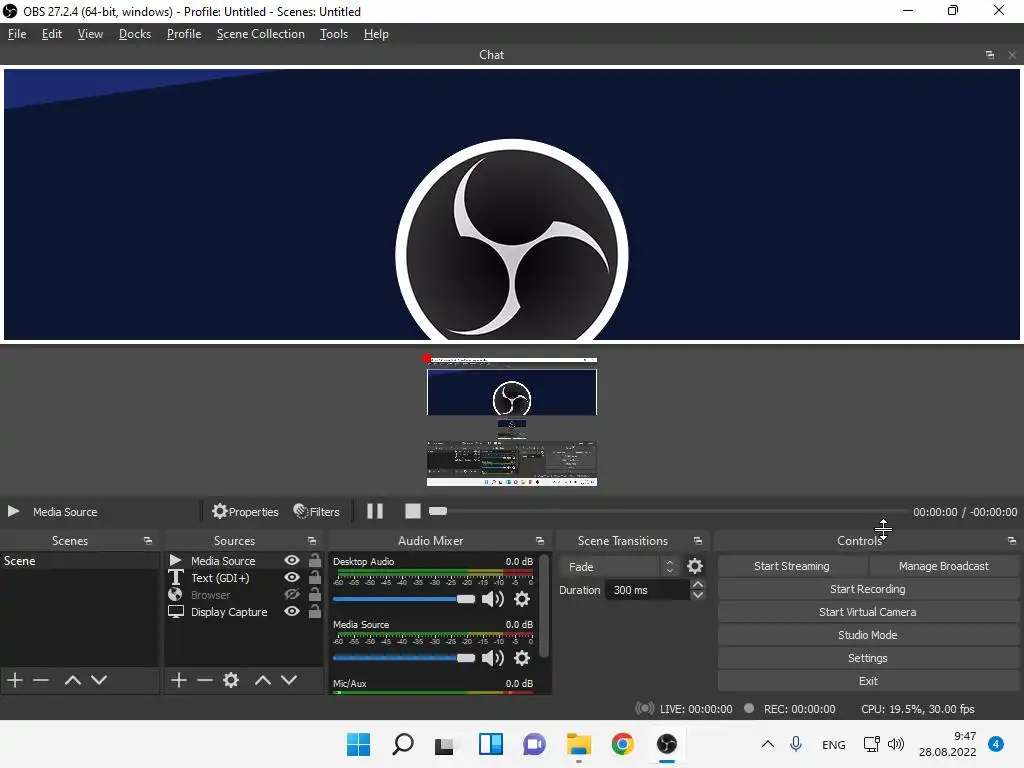1024x768 pixels.
Task: Open the Scene Collection menu
Action: click(x=261, y=34)
